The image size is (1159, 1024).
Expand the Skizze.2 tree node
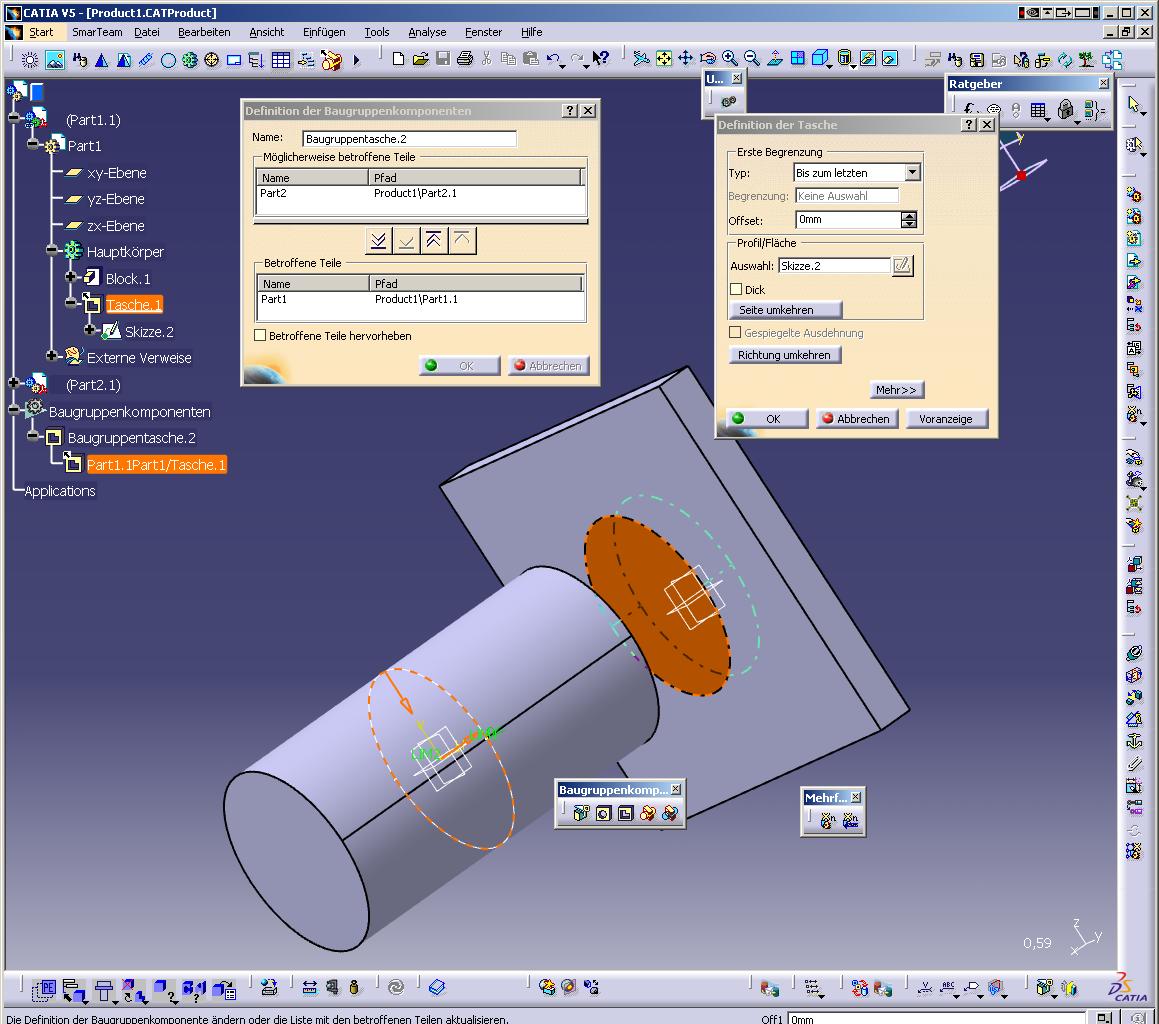[89, 329]
